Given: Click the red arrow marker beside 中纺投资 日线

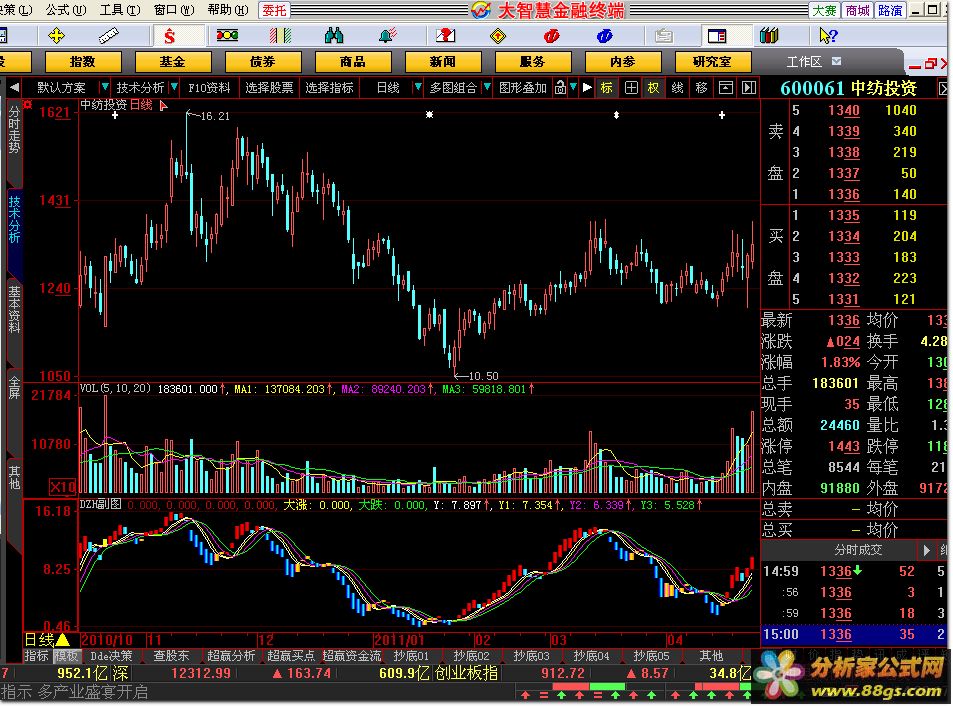Looking at the screenshot, I should (x=163, y=106).
